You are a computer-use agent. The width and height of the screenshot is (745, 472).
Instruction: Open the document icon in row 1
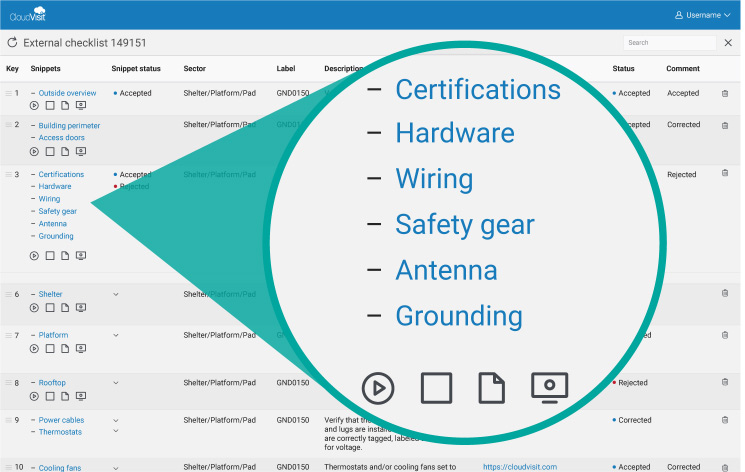coord(65,106)
